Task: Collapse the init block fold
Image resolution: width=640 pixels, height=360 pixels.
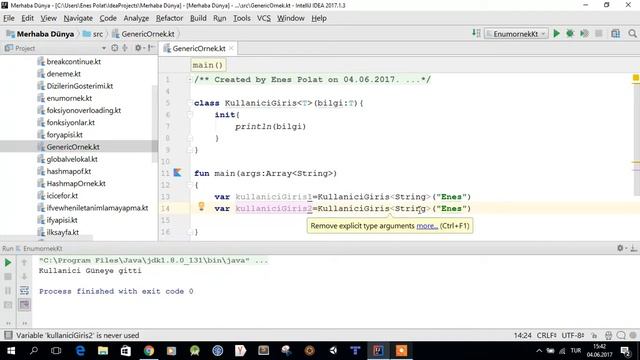Action: (x=190, y=115)
